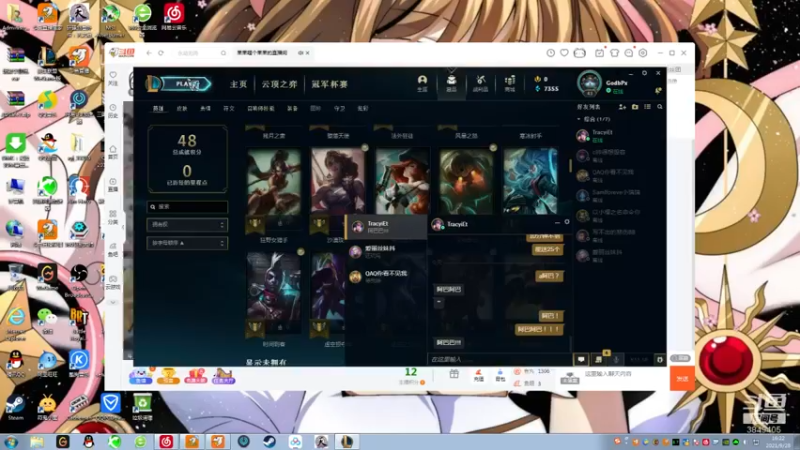Screen dimensions: 800x450
Task: Minimize the TracyiEt chat window
Action: (x=557, y=222)
